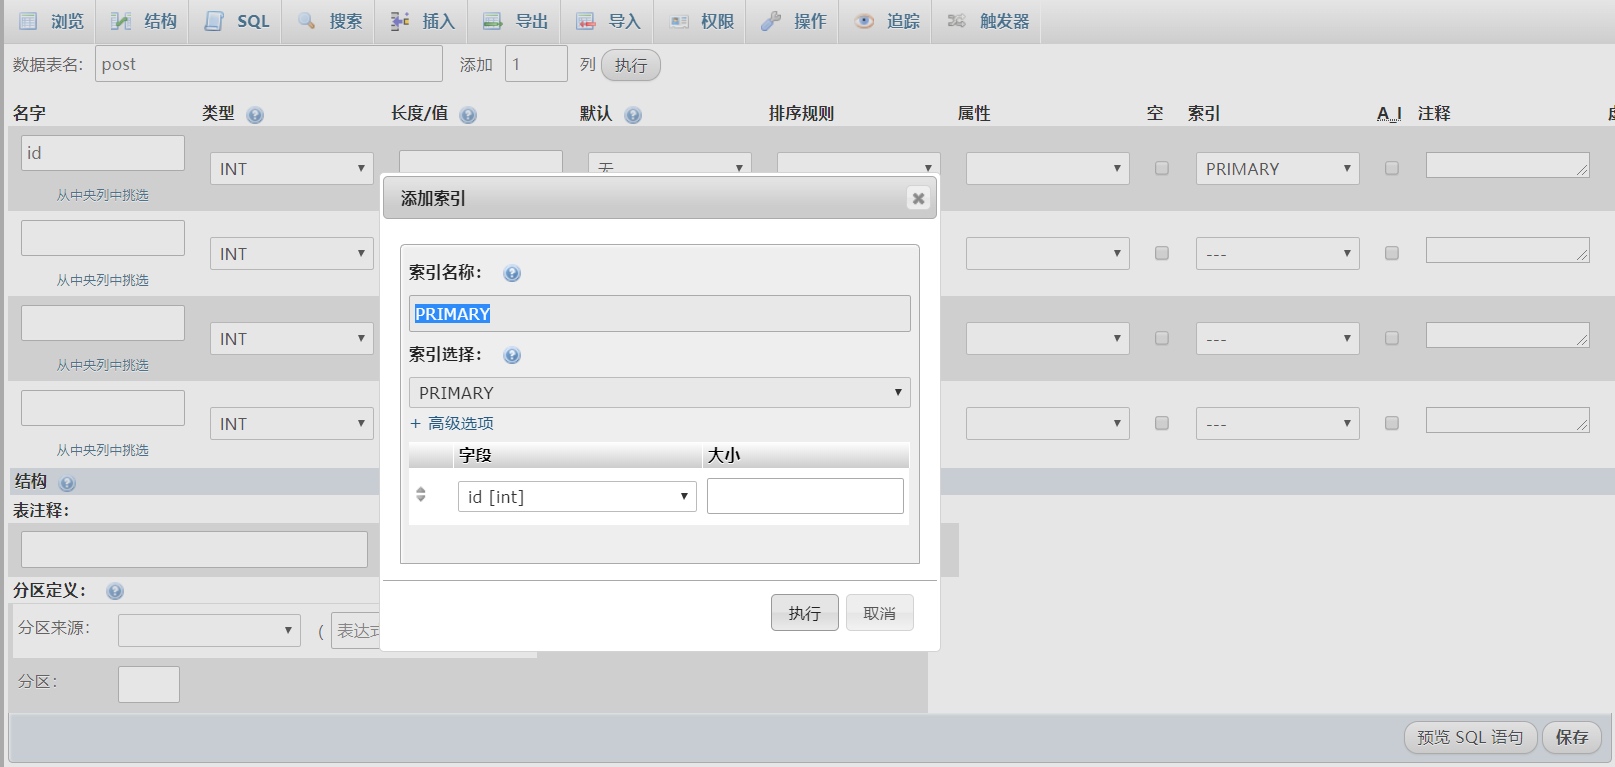Click the Export (导出) tab icon
Screen dimensions: 1615x767
click(492, 21)
